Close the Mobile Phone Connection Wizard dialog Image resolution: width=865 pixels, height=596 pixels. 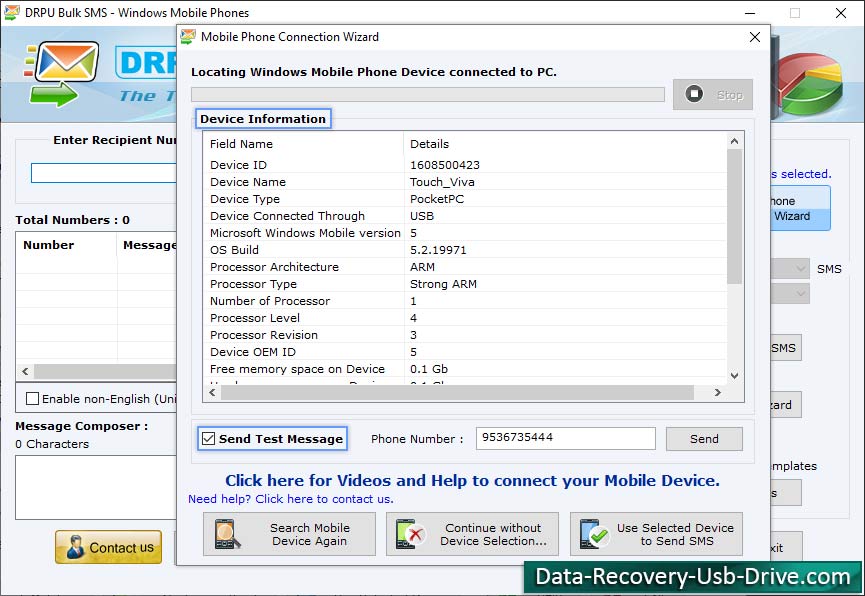click(x=755, y=37)
